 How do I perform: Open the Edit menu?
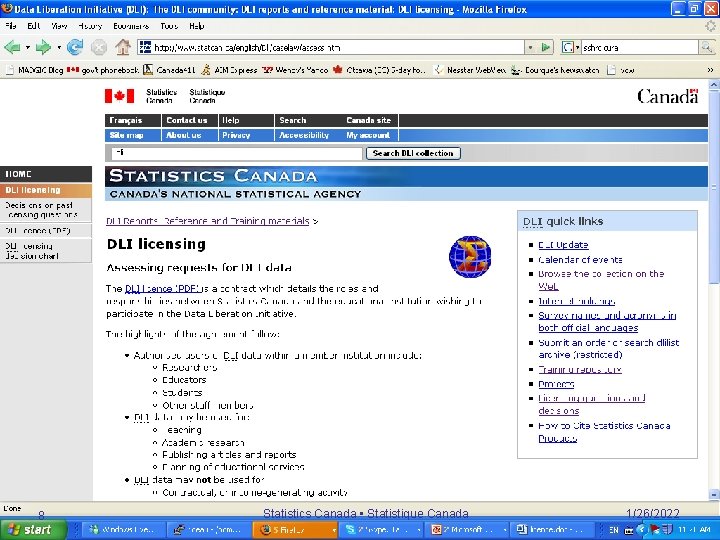click(x=34, y=26)
